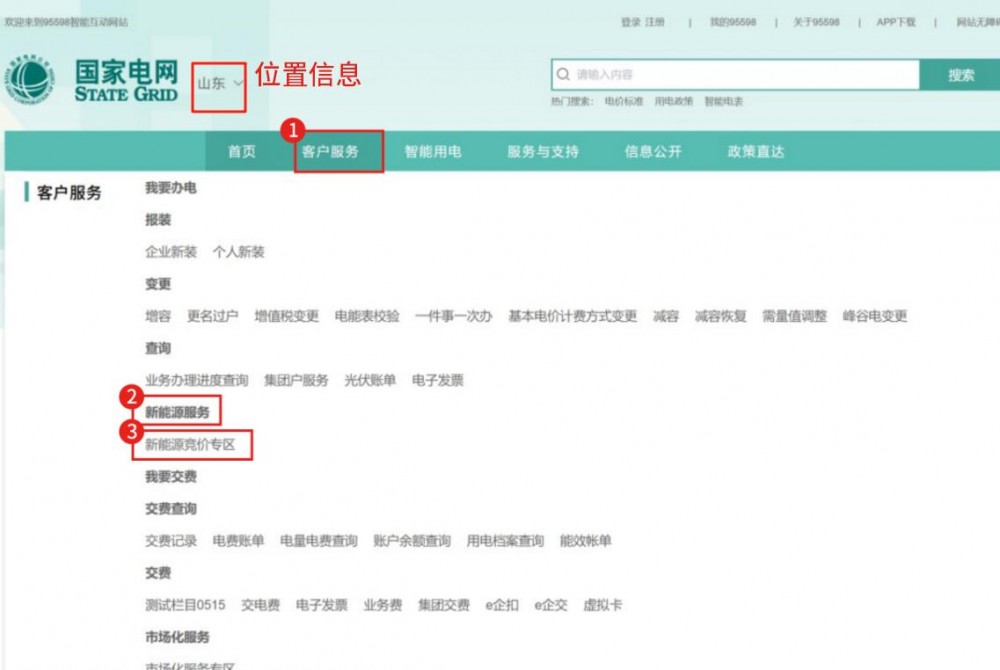Open the APP下载 link
1000x670 pixels.
[x=895, y=22]
